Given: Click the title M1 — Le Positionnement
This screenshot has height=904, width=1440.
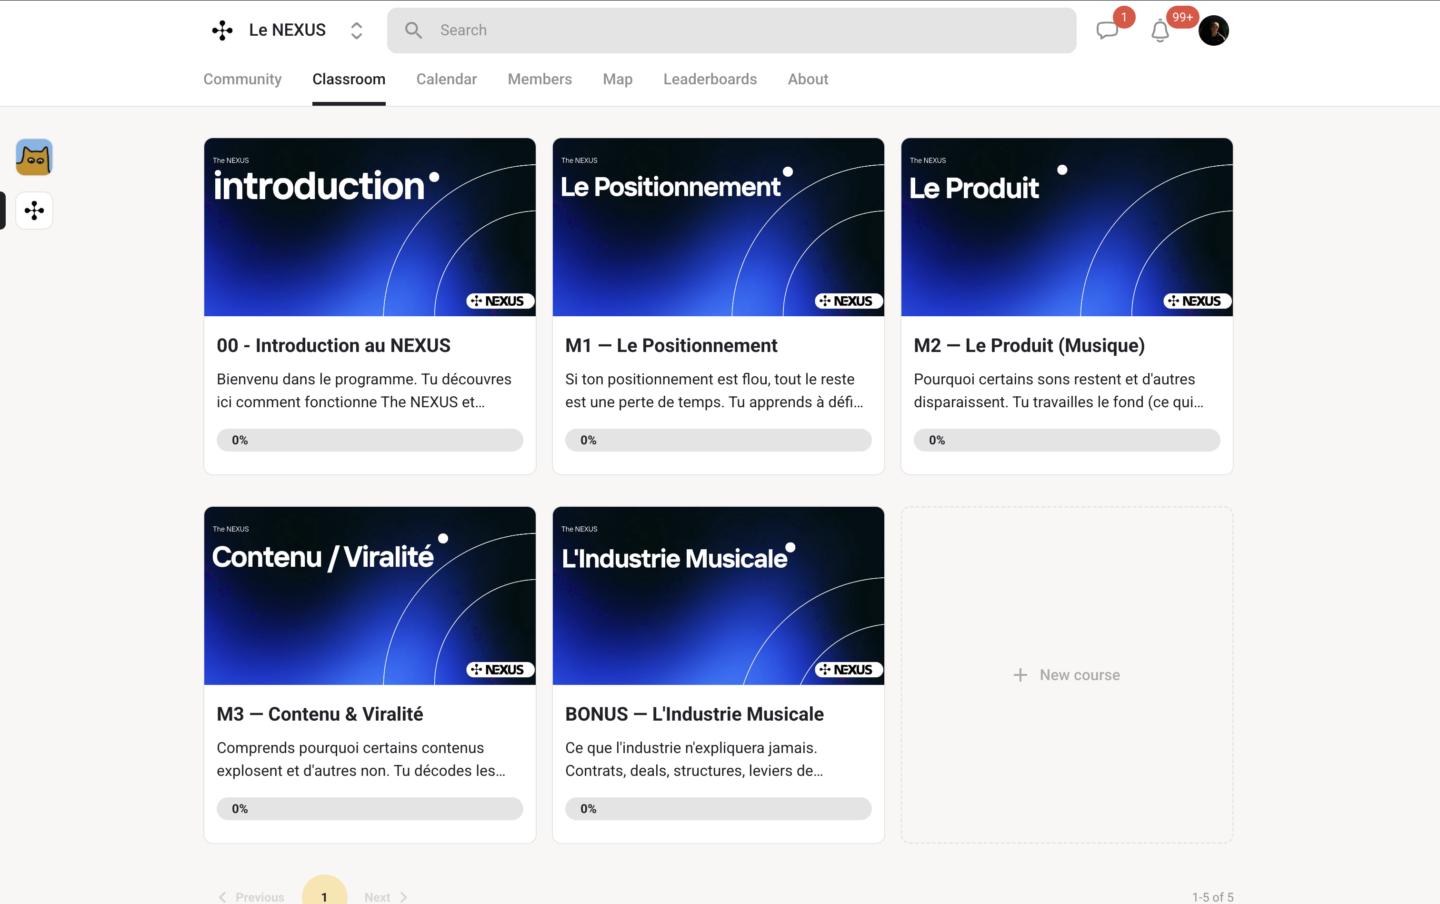Looking at the screenshot, I should click(671, 345).
